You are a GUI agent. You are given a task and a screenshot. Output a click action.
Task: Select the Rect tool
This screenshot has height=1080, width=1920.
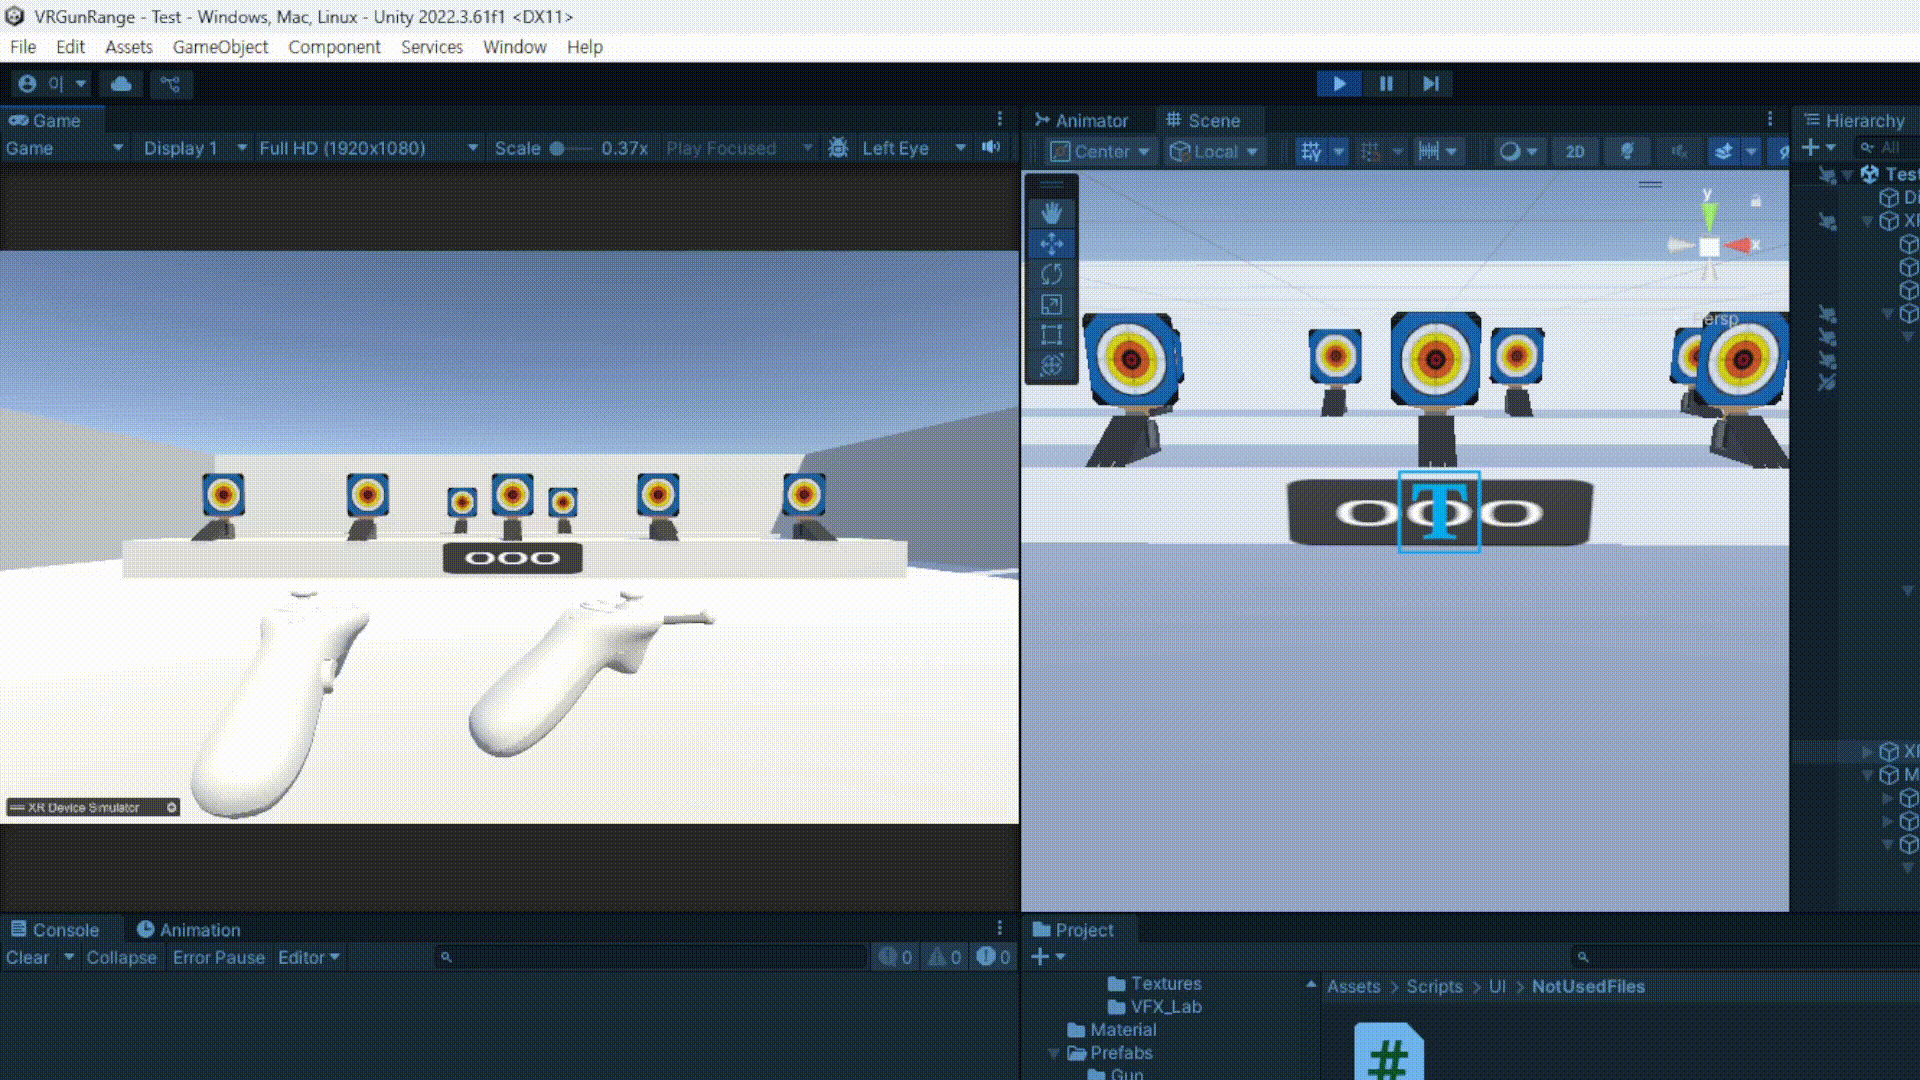(1051, 335)
